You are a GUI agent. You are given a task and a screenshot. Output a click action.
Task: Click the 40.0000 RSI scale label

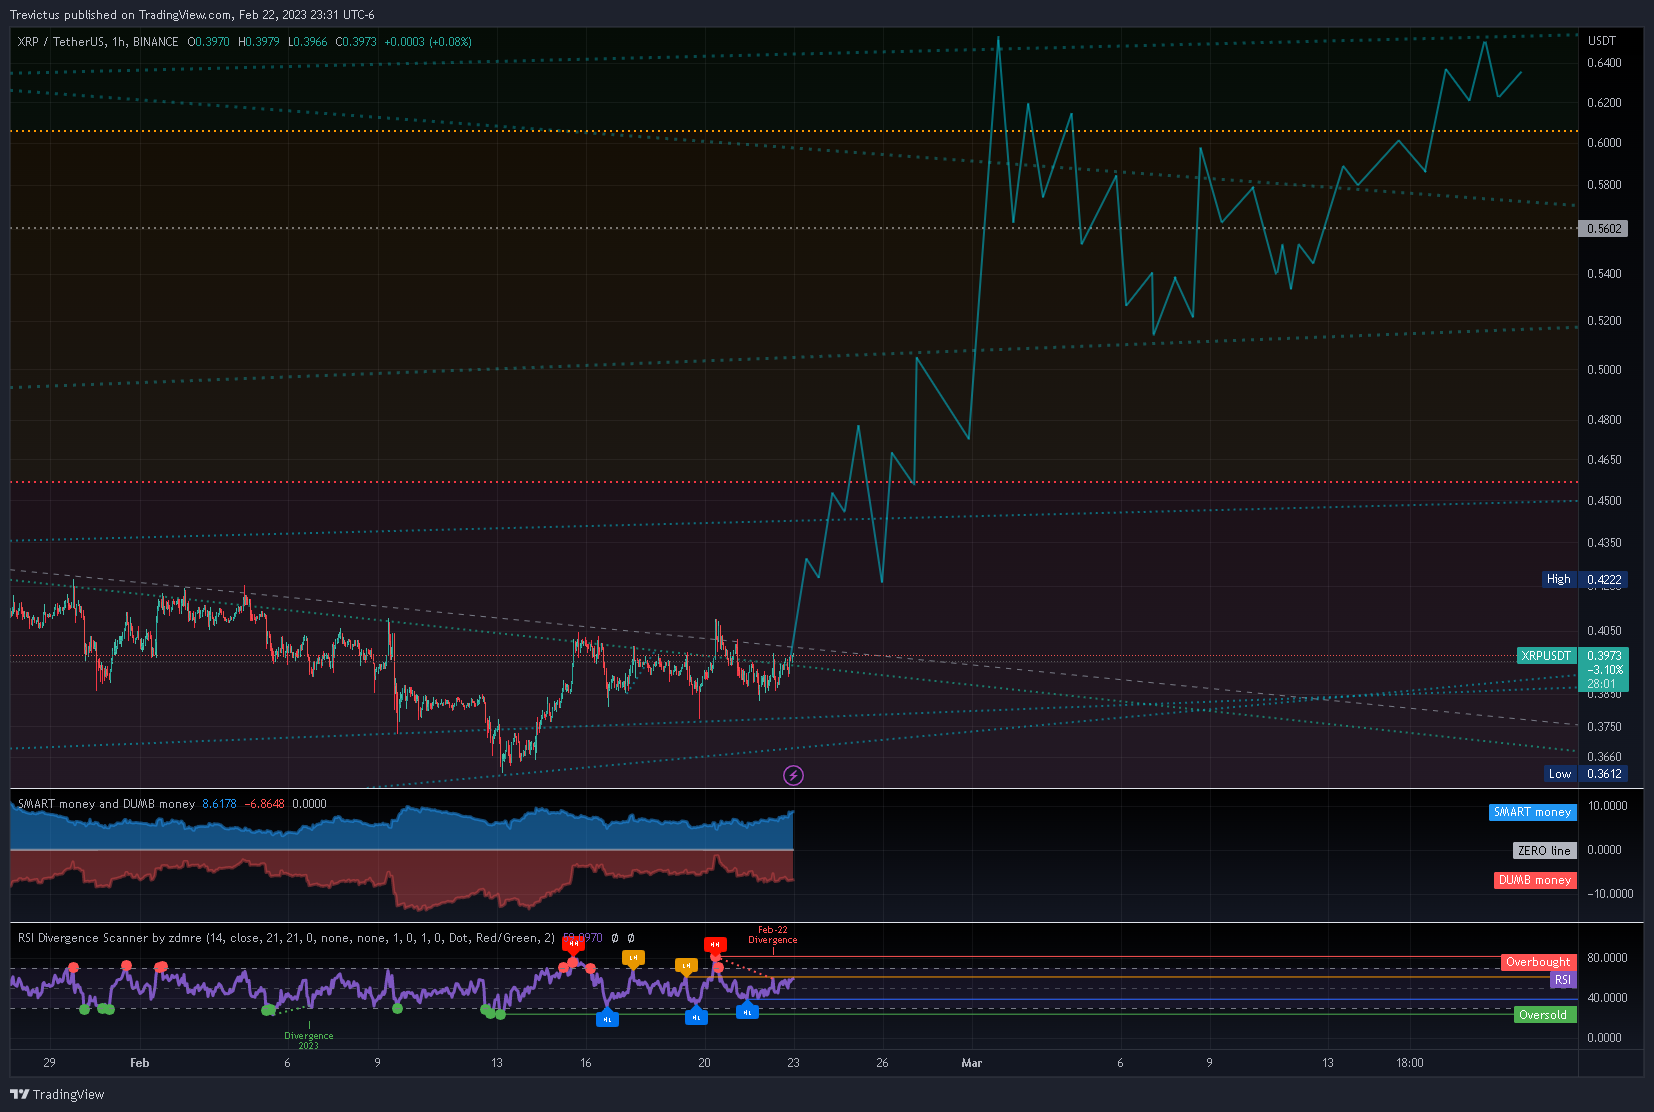tap(1607, 998)
